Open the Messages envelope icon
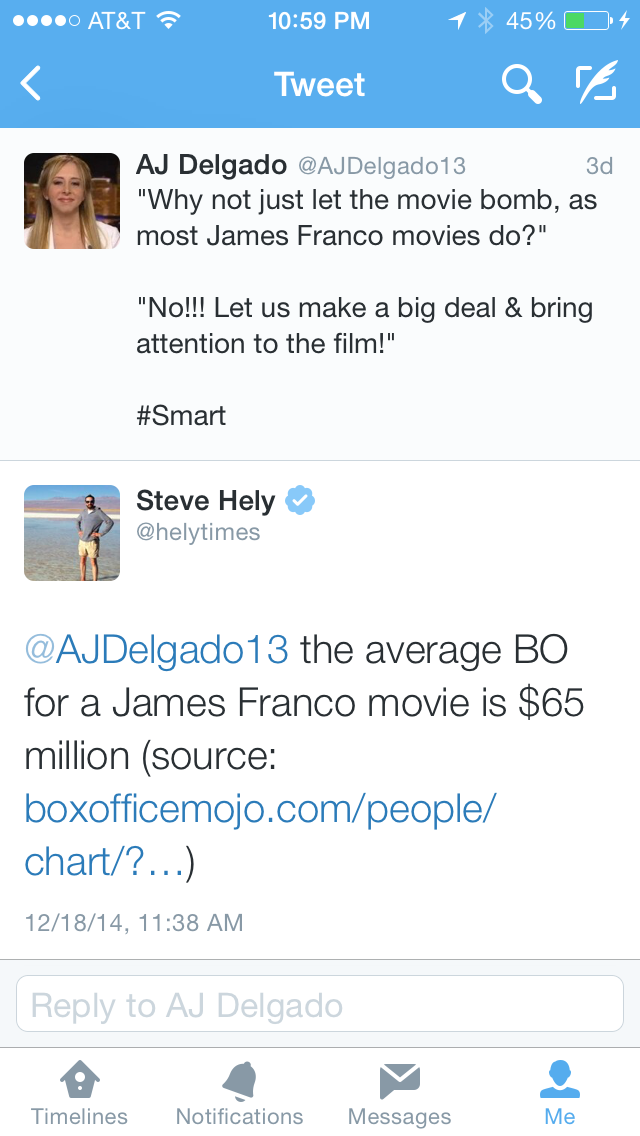Viewport: 640px width, 1136px height. (399, 1081)
